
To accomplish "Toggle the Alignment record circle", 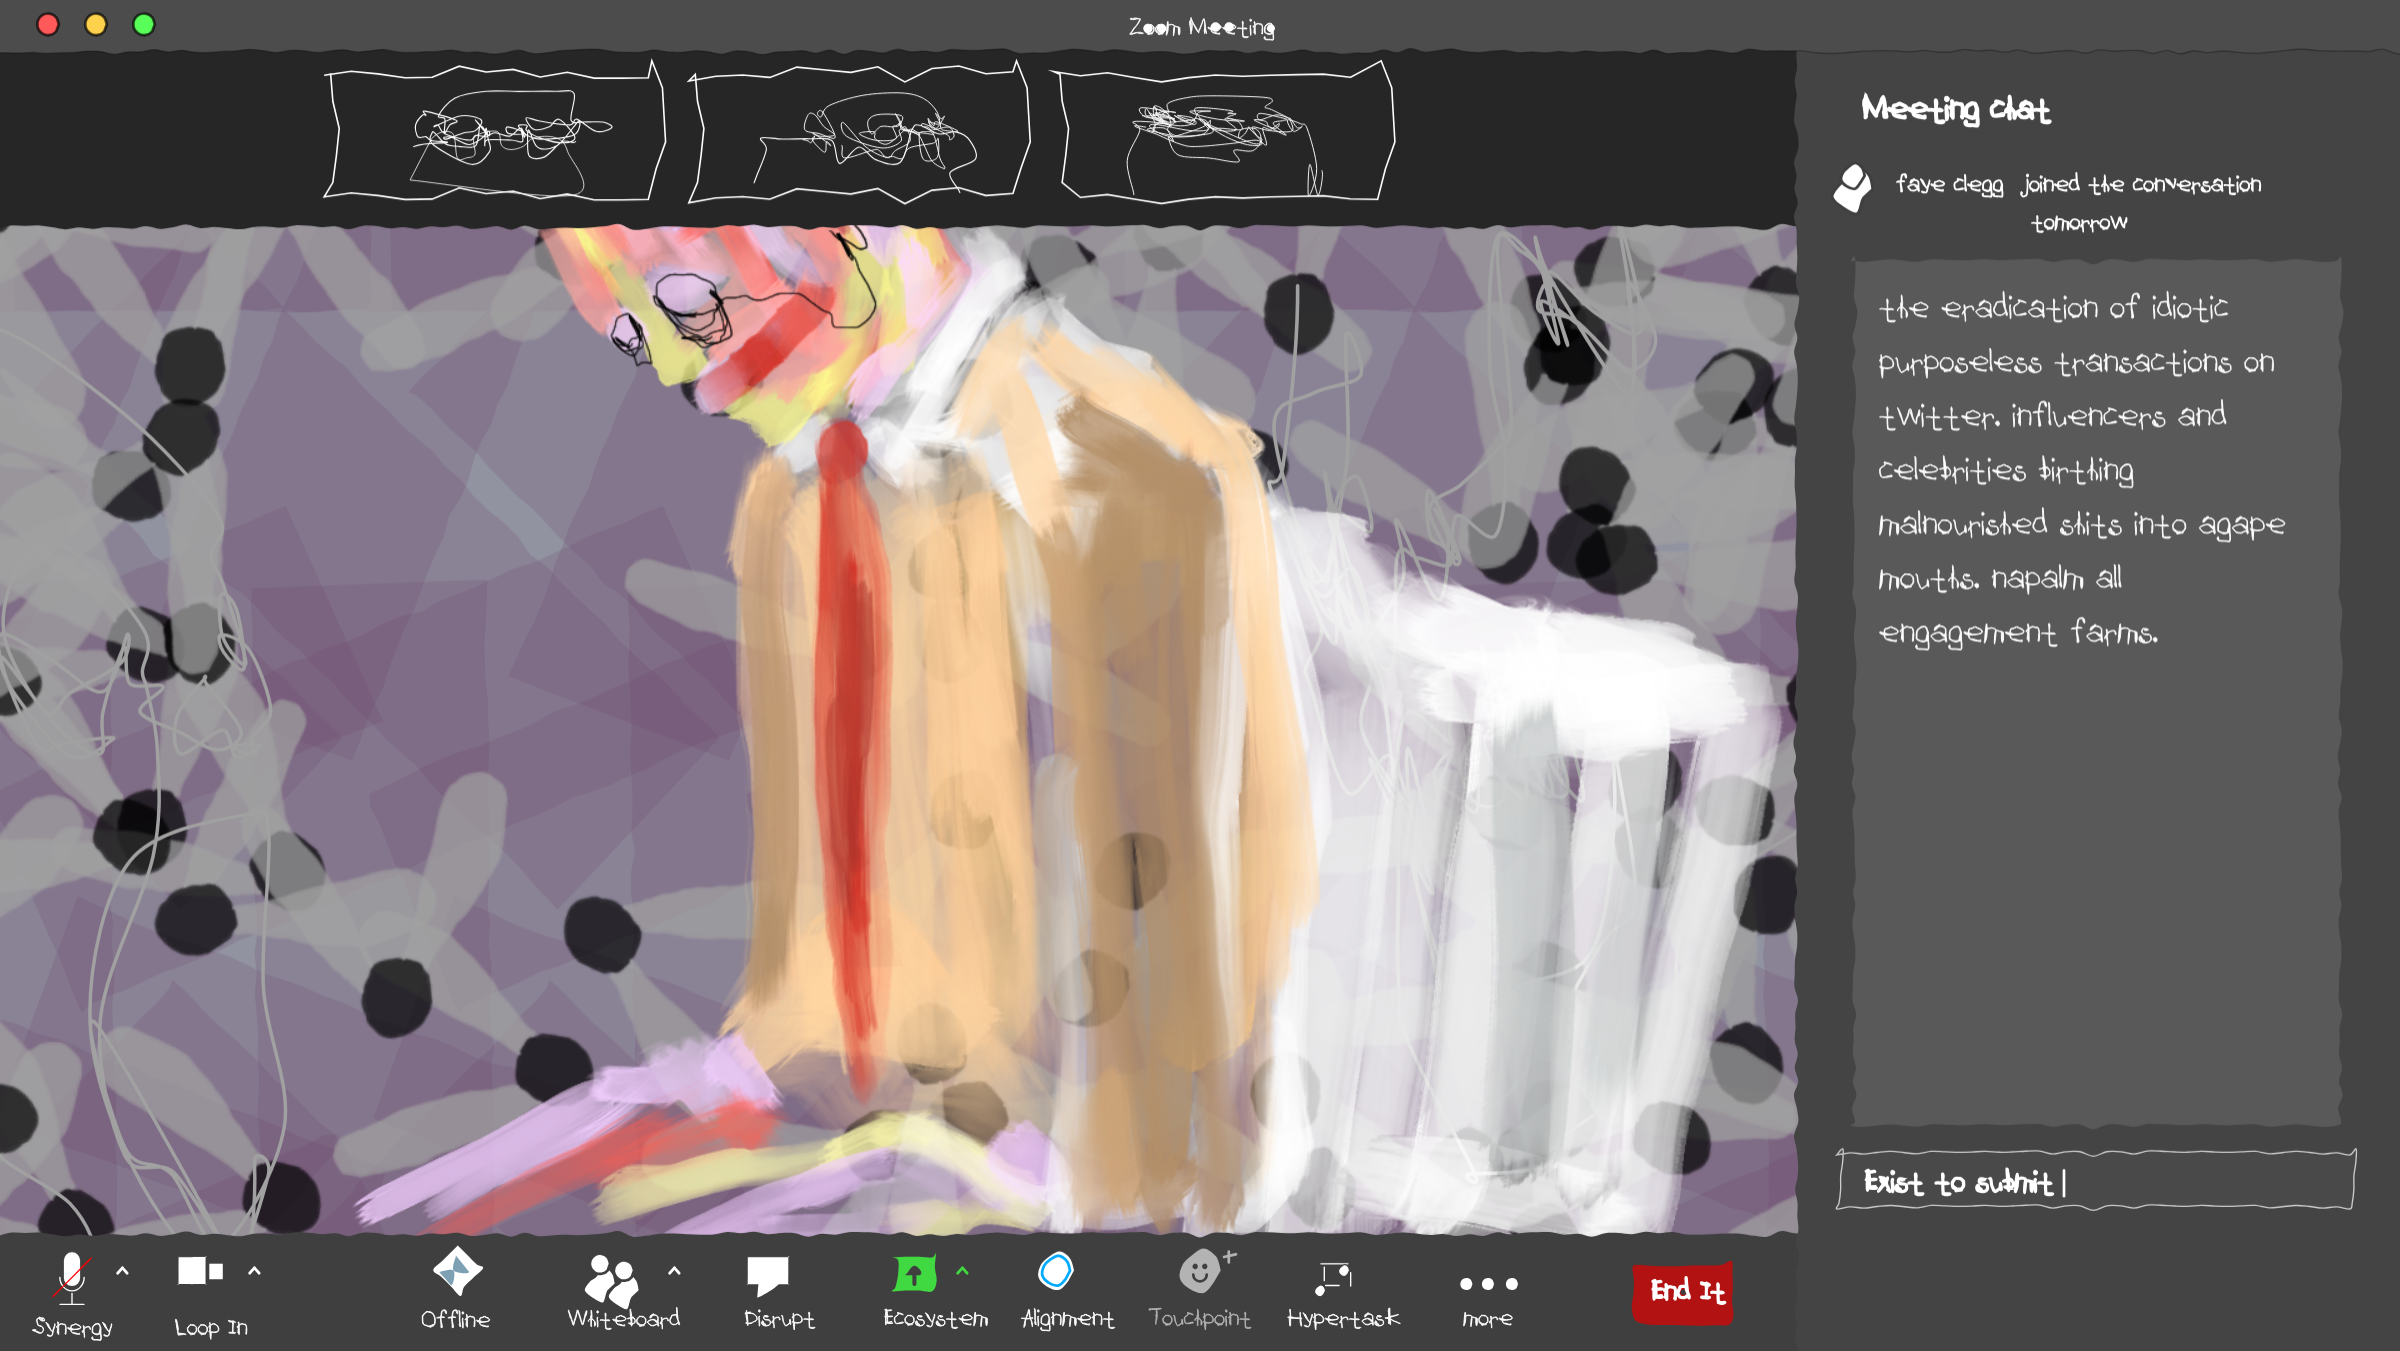I will tap(1056, 1272).
